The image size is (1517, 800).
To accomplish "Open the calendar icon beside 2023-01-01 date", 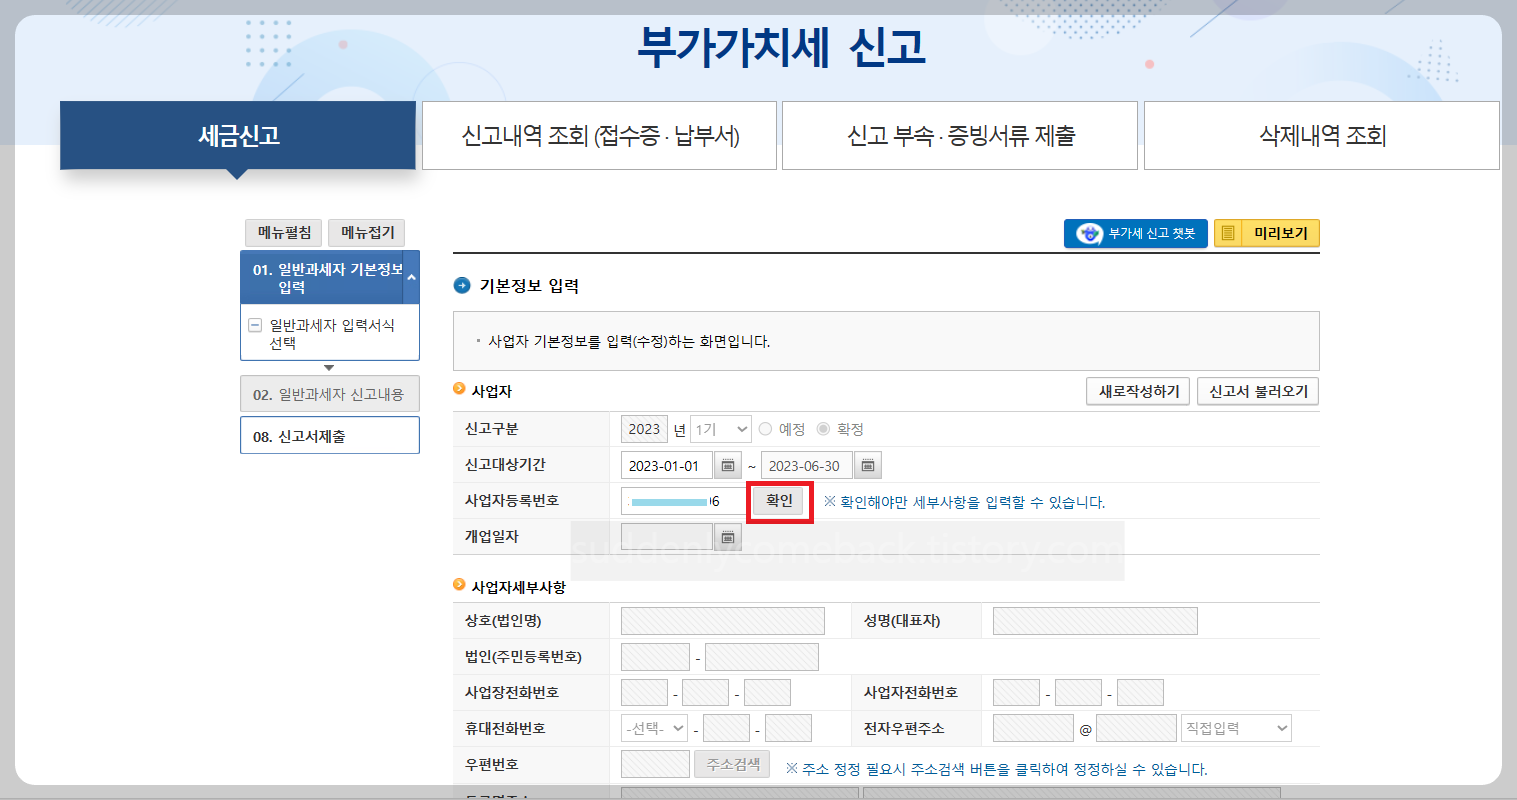I will [729, 464].
